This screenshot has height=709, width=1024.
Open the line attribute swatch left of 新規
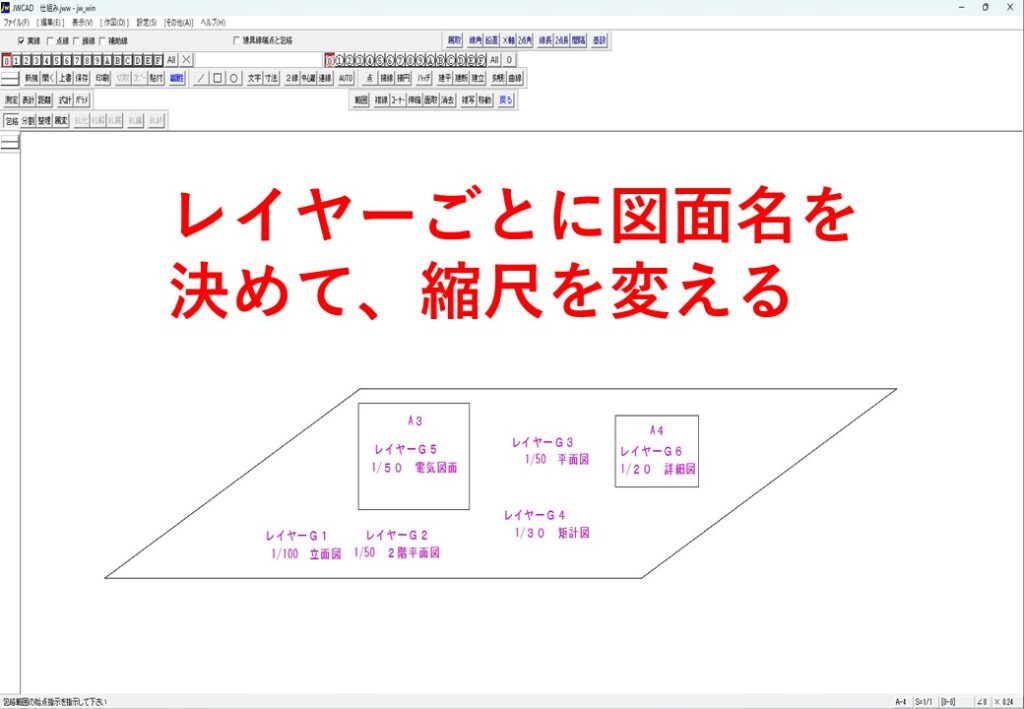click(10, 77)
